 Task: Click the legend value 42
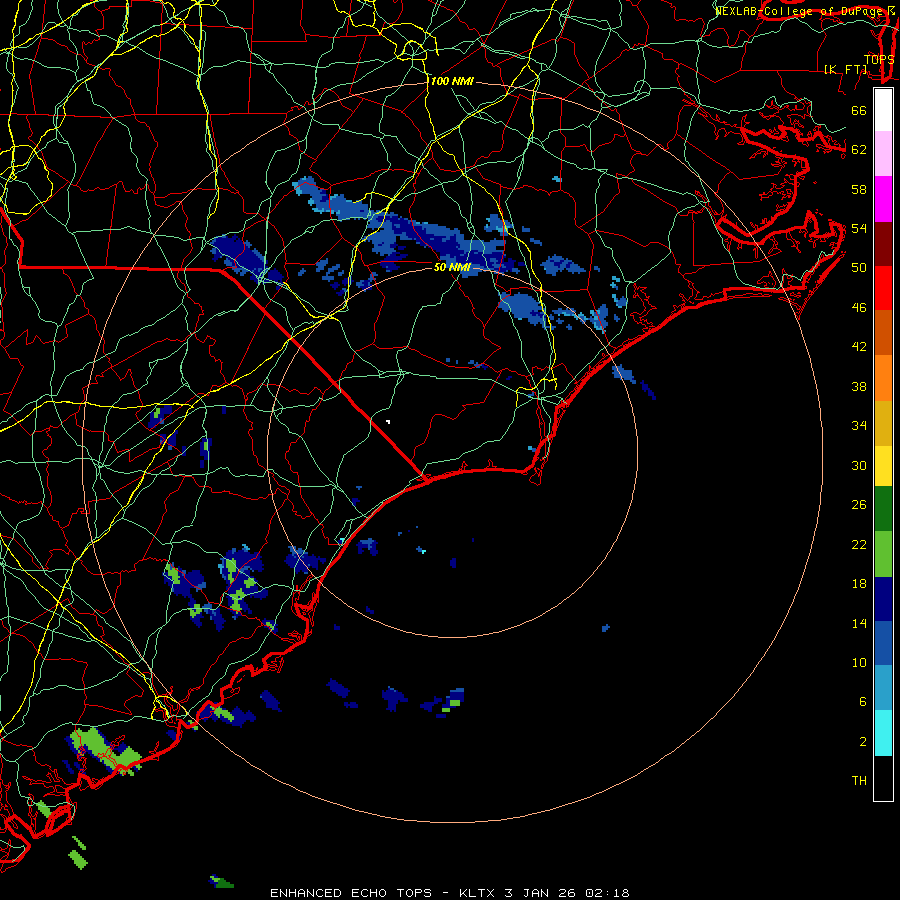[859, 347]
